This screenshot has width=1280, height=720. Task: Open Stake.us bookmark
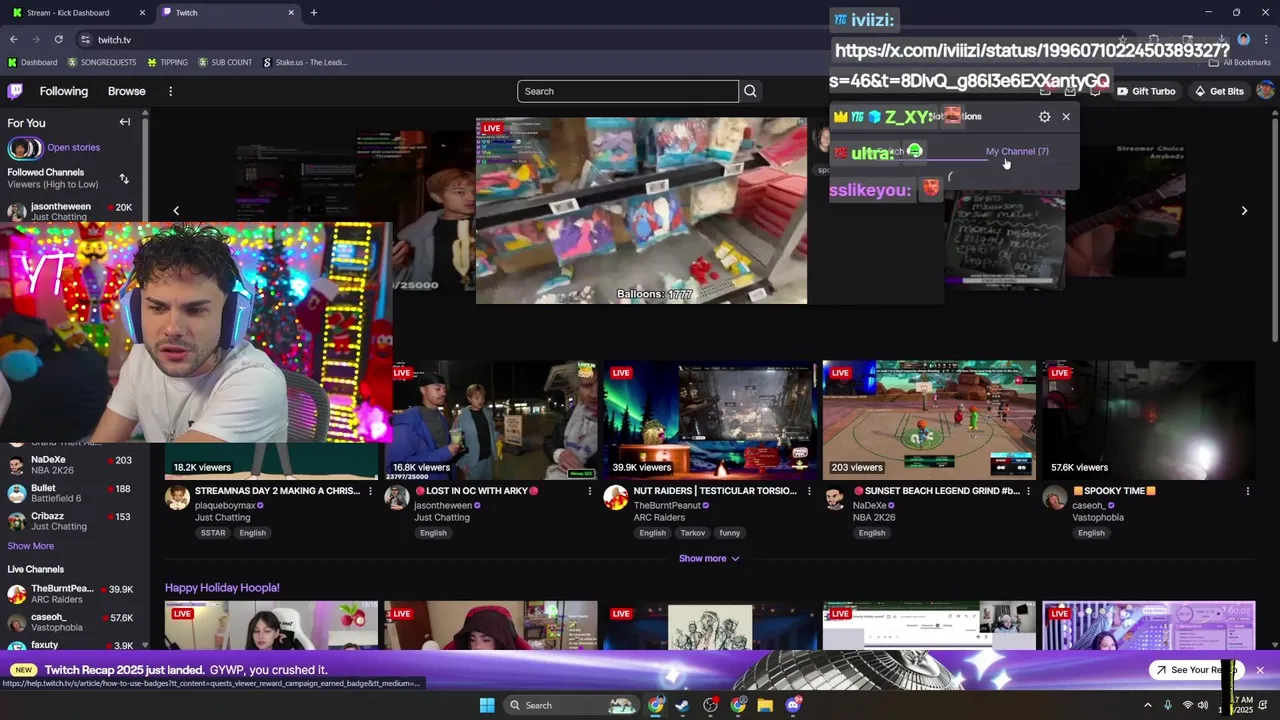click(x=305, y=62)
